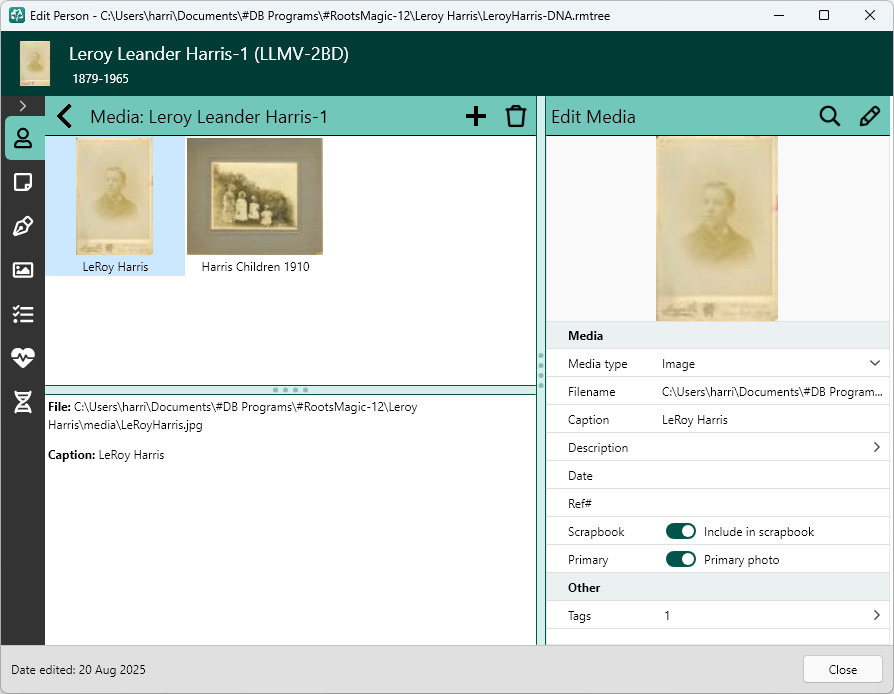Delete selected media with trash icon
The image size is (894, 694).
[x=515, y=116]
